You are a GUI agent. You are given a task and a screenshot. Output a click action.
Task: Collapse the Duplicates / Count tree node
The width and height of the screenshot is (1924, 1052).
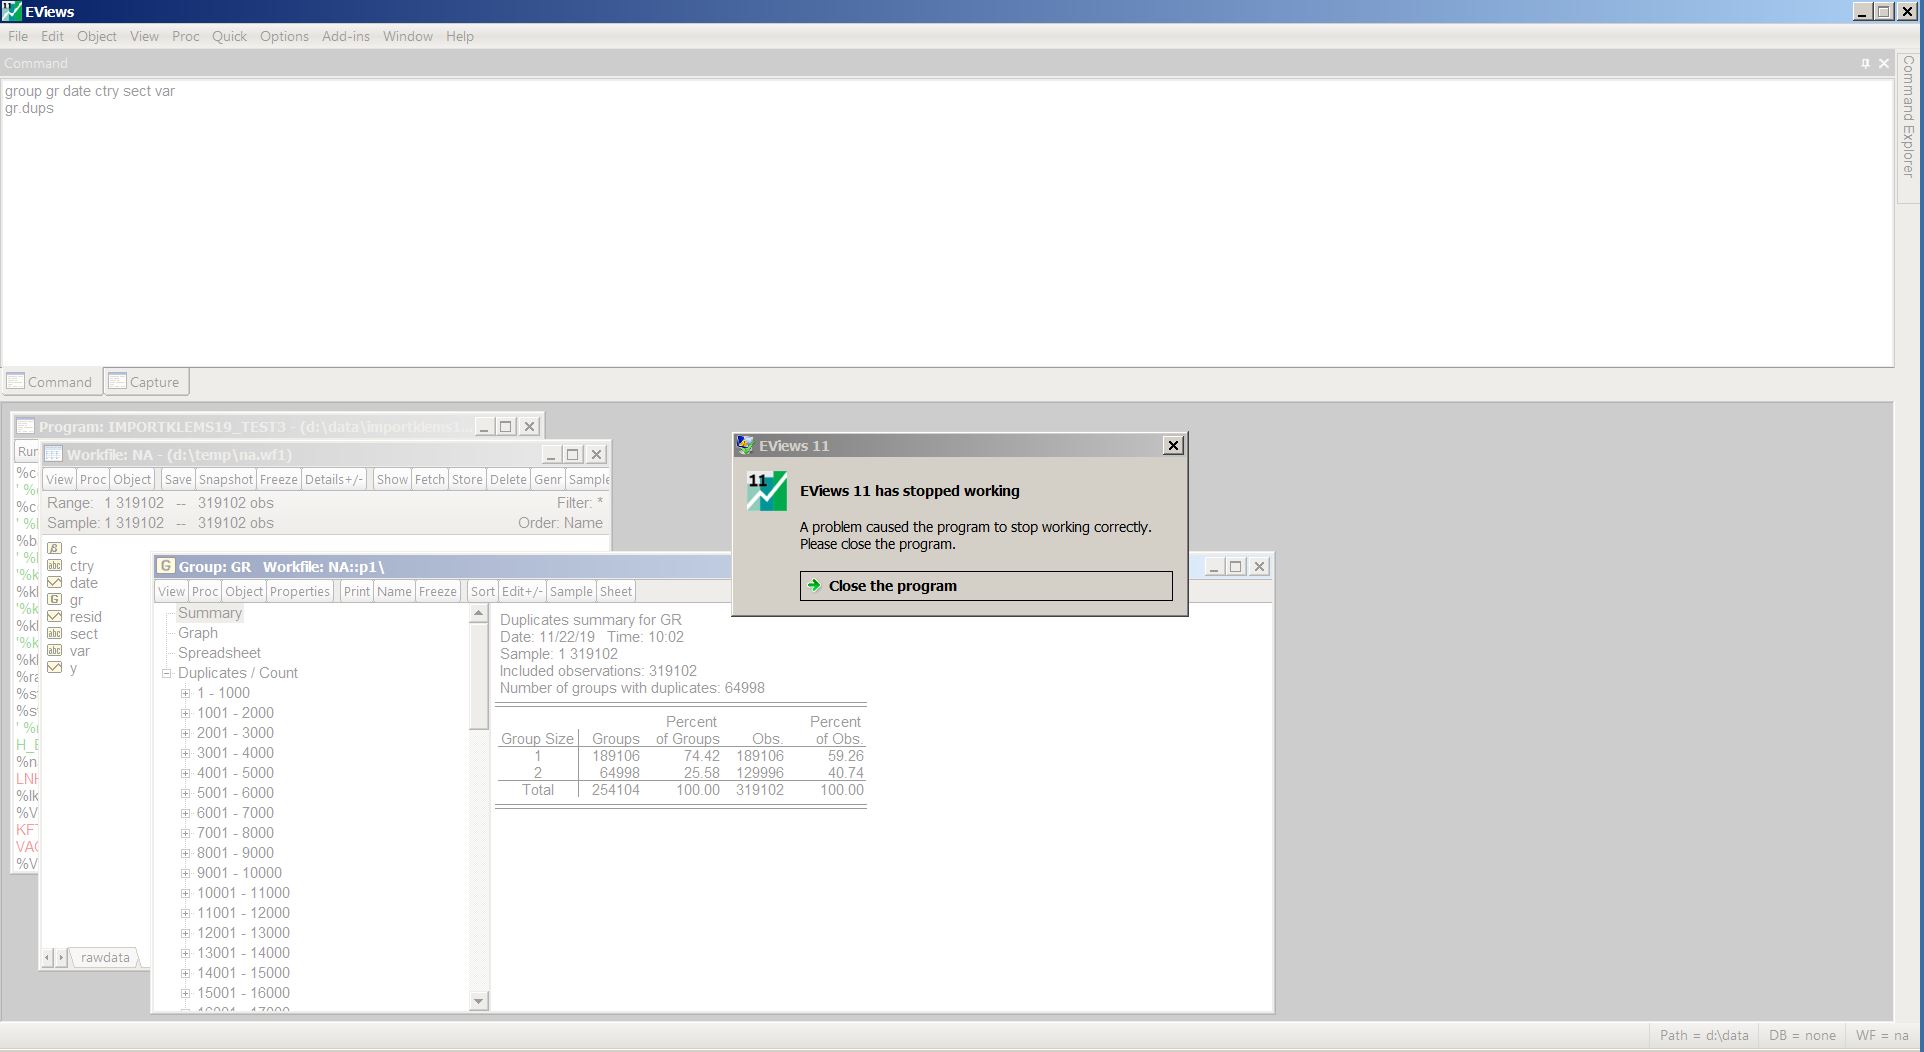167,673
